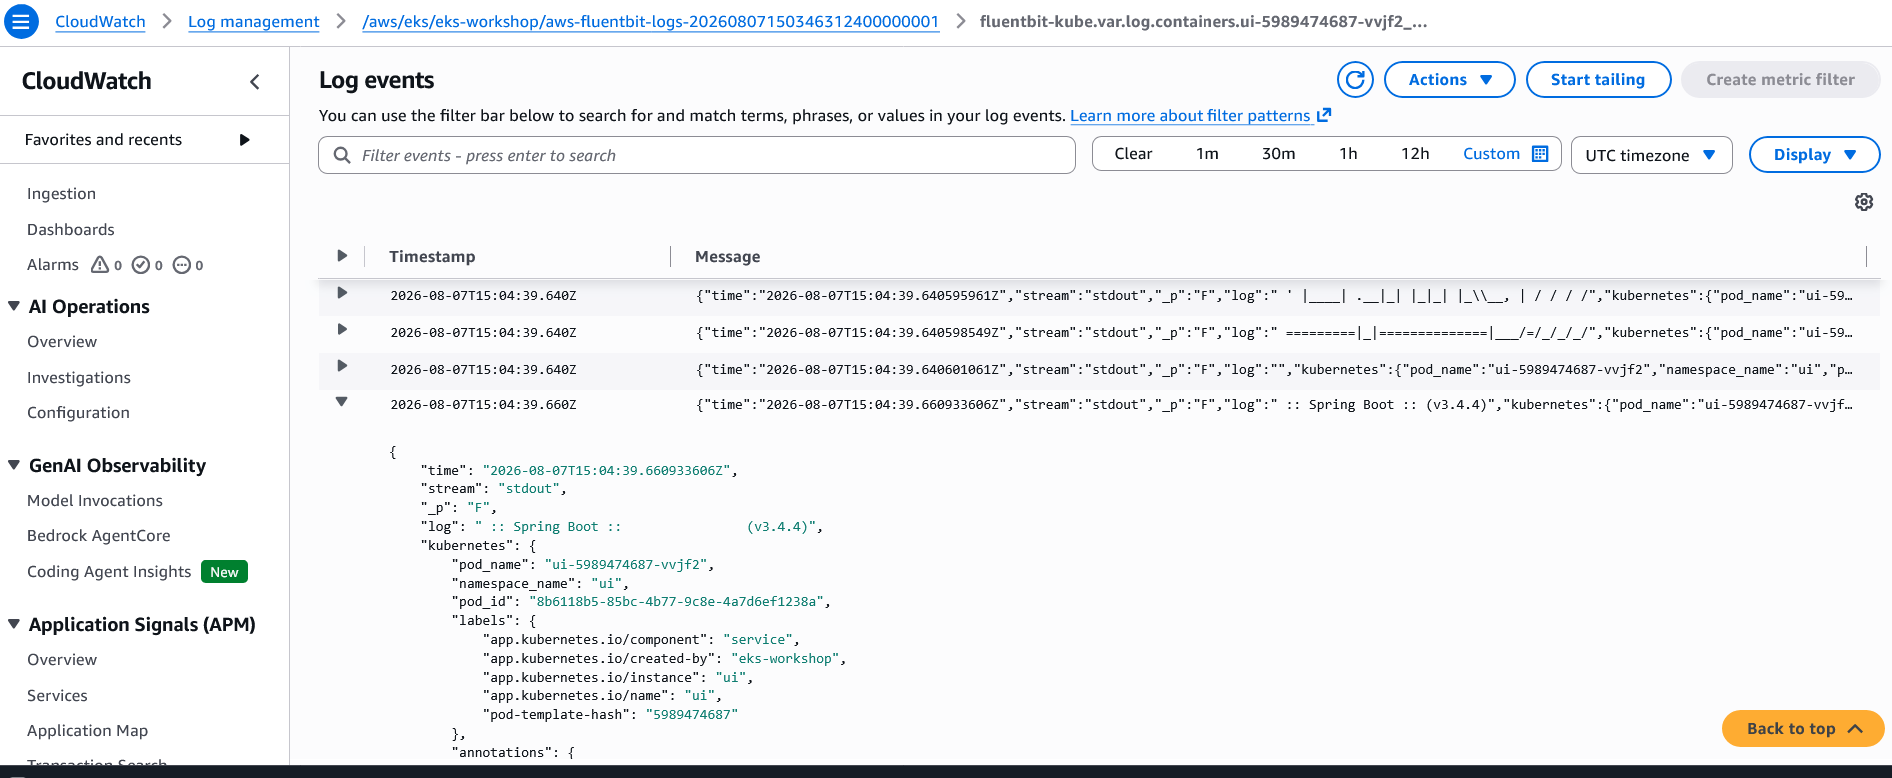Expand the log event with the '|____| .__|_|' banner line
1892x778 pixels.
click(342, 293)
